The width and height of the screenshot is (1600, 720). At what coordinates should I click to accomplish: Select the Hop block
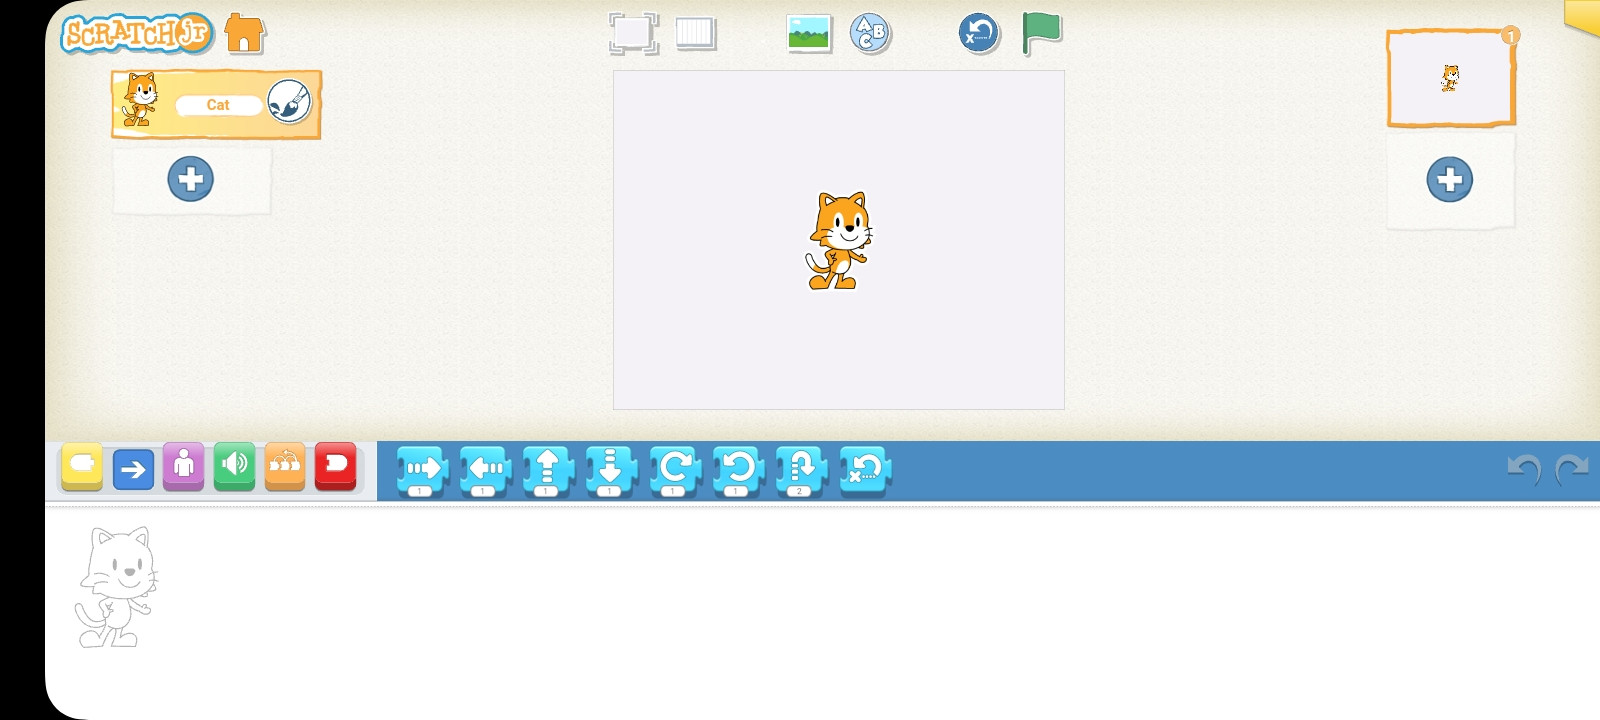(801, 471)
